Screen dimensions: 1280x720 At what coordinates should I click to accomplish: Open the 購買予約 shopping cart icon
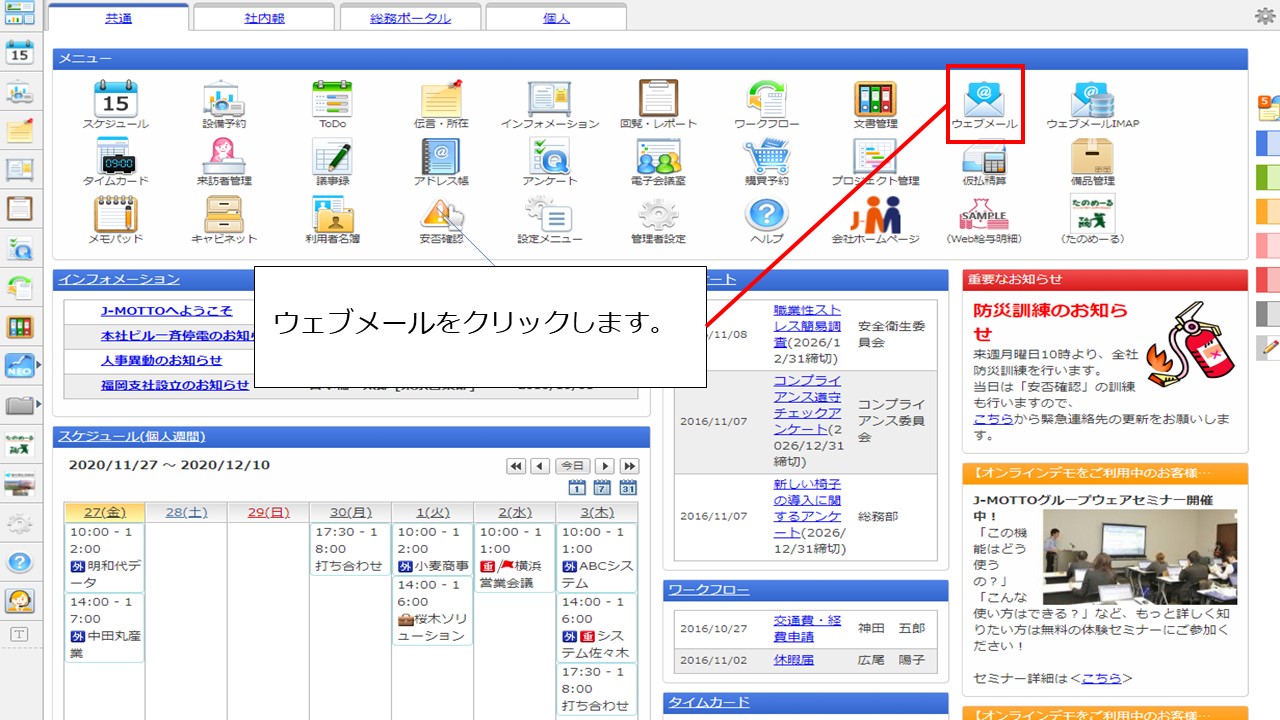pyautogui.click(x=766, y=158)
